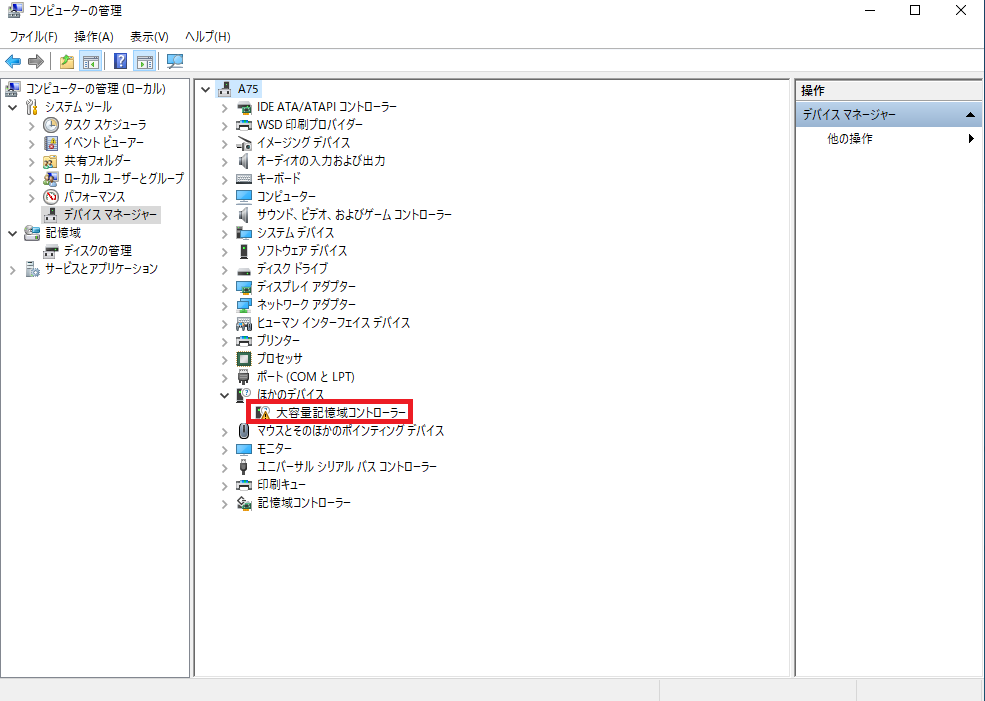
Task: Expand the ディスク ドライブ category
Action: [x=224, y=270]
